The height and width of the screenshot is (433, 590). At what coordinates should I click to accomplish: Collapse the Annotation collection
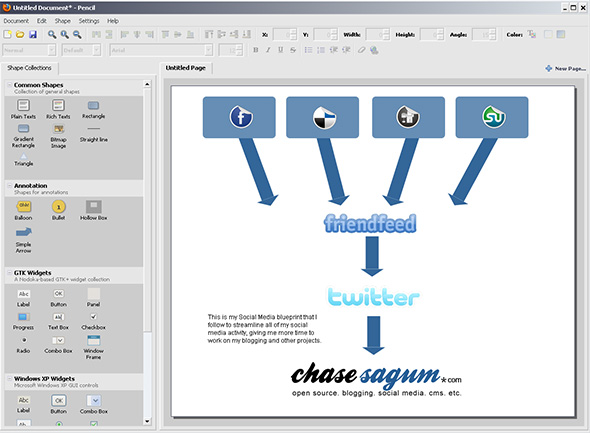pyautogui.click(x=10, y=185)
